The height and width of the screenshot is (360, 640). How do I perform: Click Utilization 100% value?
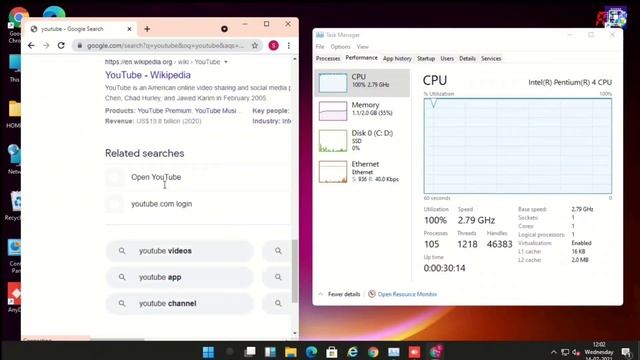point(435,220)
